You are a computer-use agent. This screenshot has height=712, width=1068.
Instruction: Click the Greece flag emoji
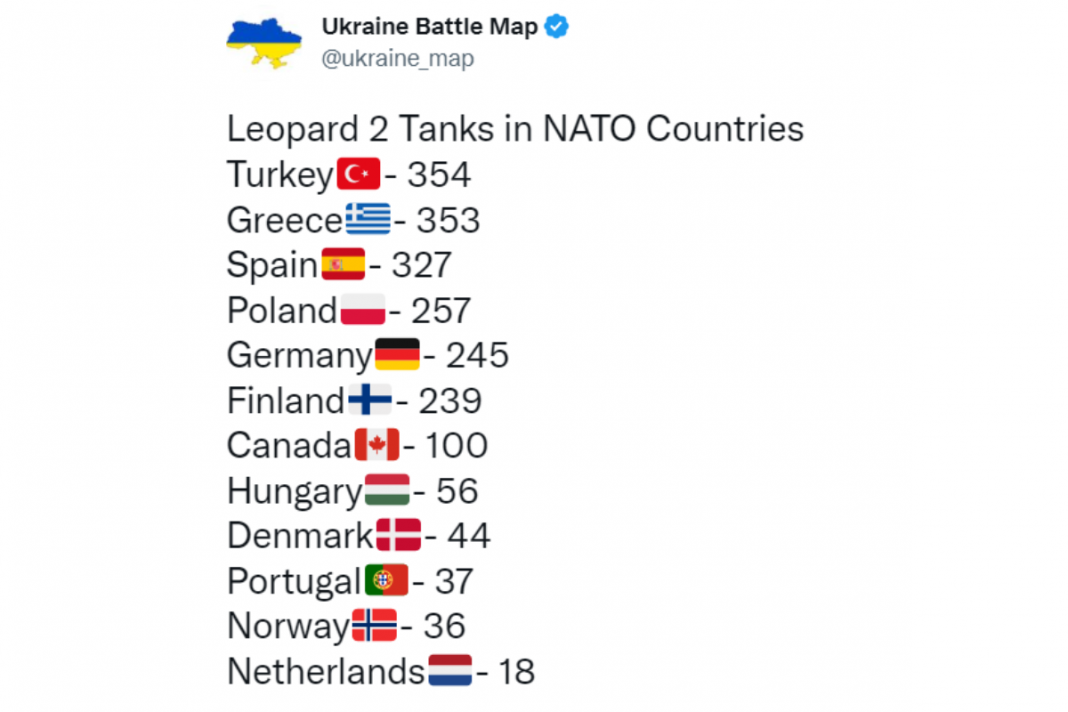click(x=368, y=220)
